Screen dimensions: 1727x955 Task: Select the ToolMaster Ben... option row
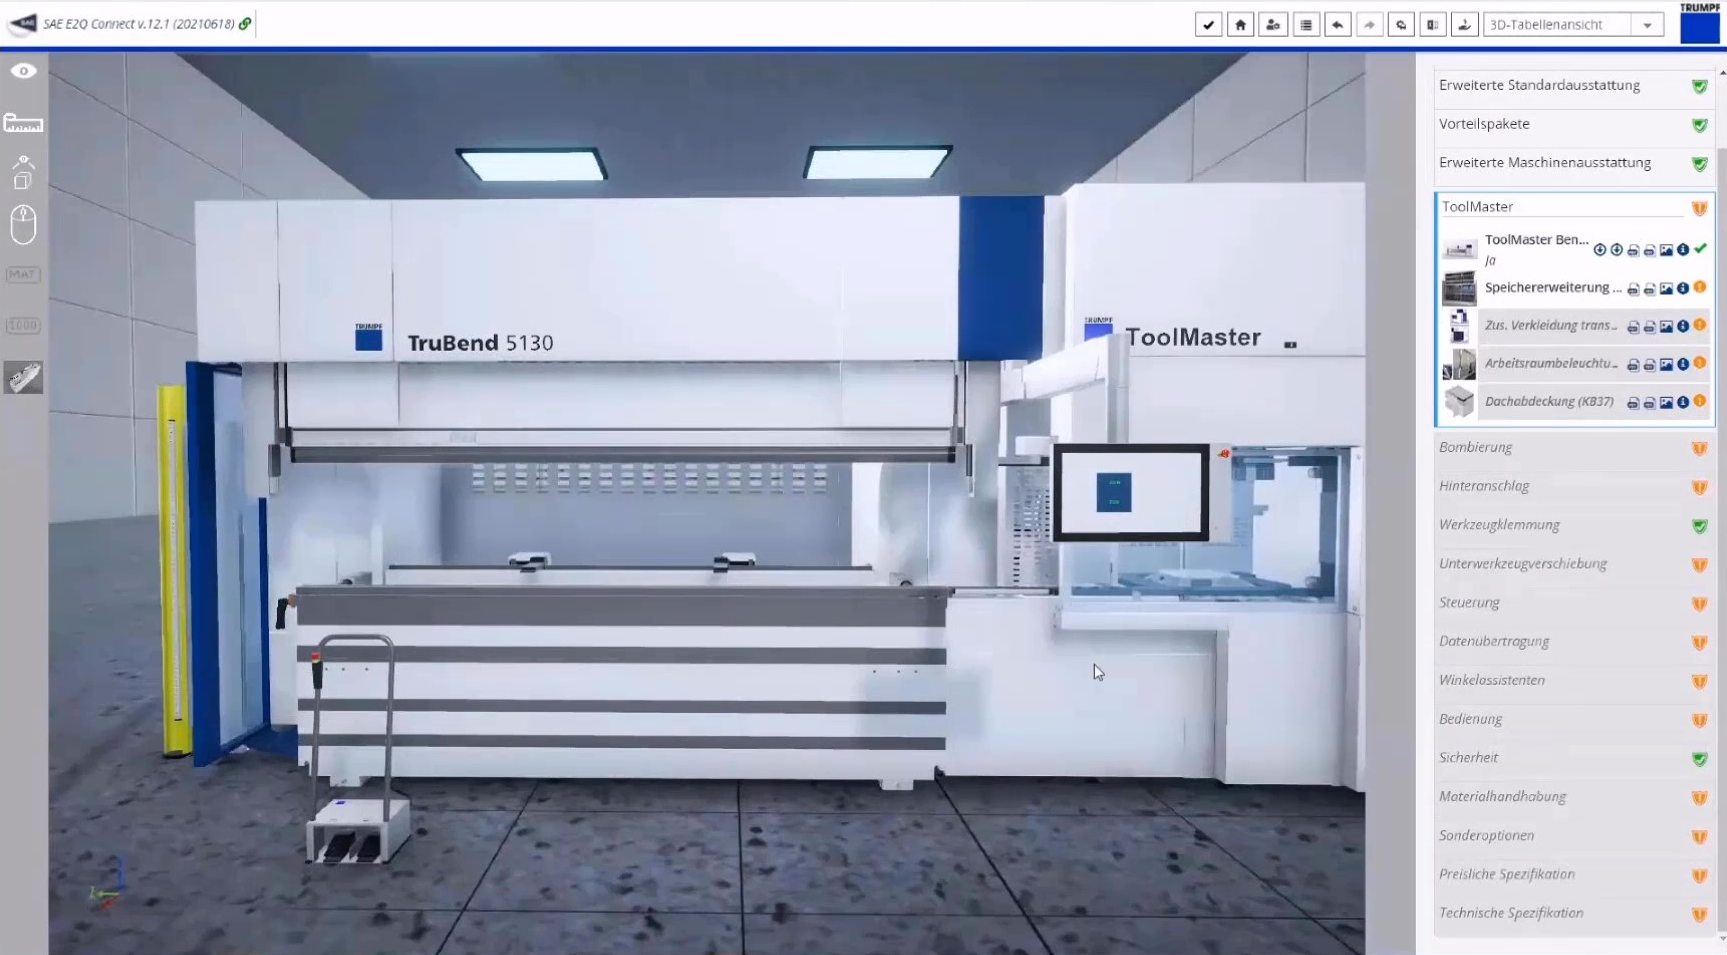[x=1574, y=249]
